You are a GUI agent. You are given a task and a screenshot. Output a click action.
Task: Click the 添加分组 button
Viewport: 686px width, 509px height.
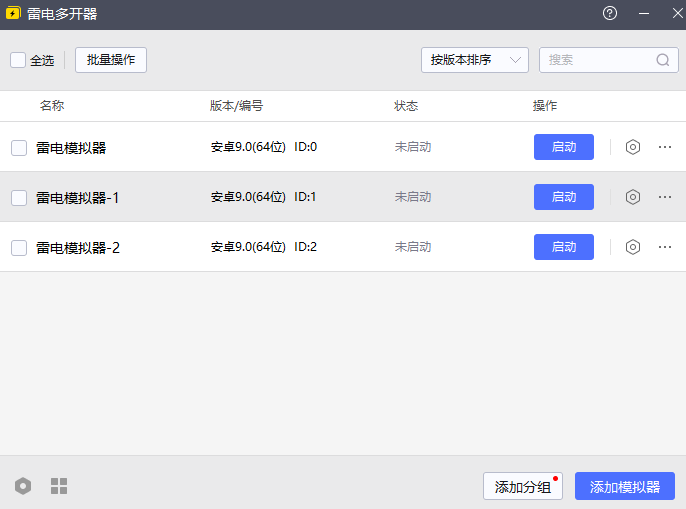(x=523, y=487)
